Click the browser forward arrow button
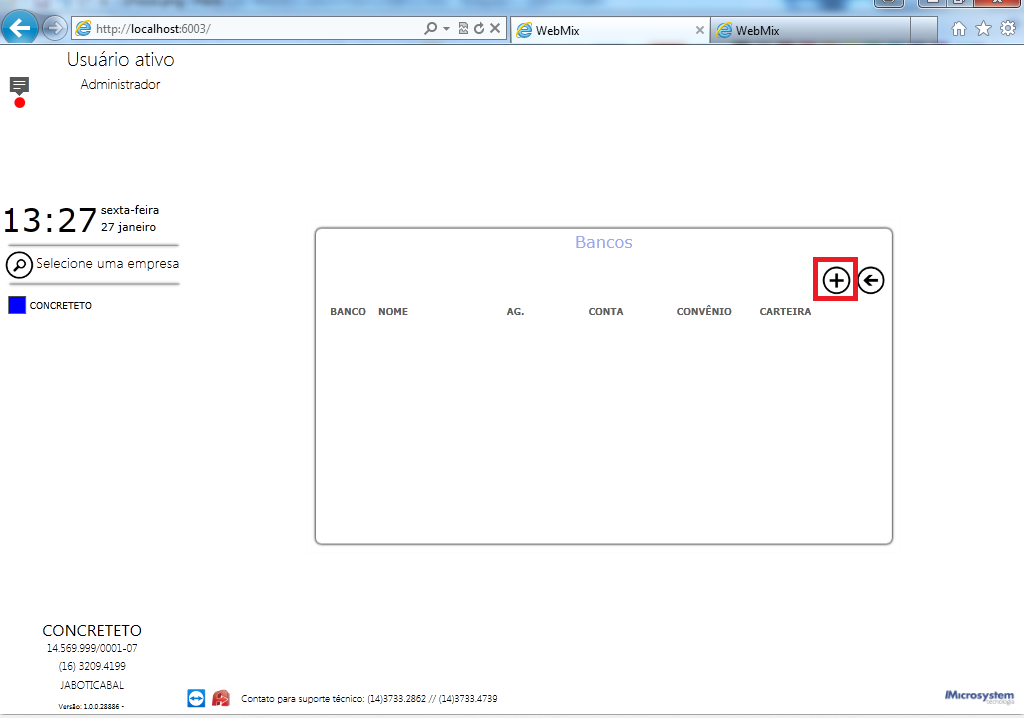This screenshot has height=728, width=1024. 55,28
